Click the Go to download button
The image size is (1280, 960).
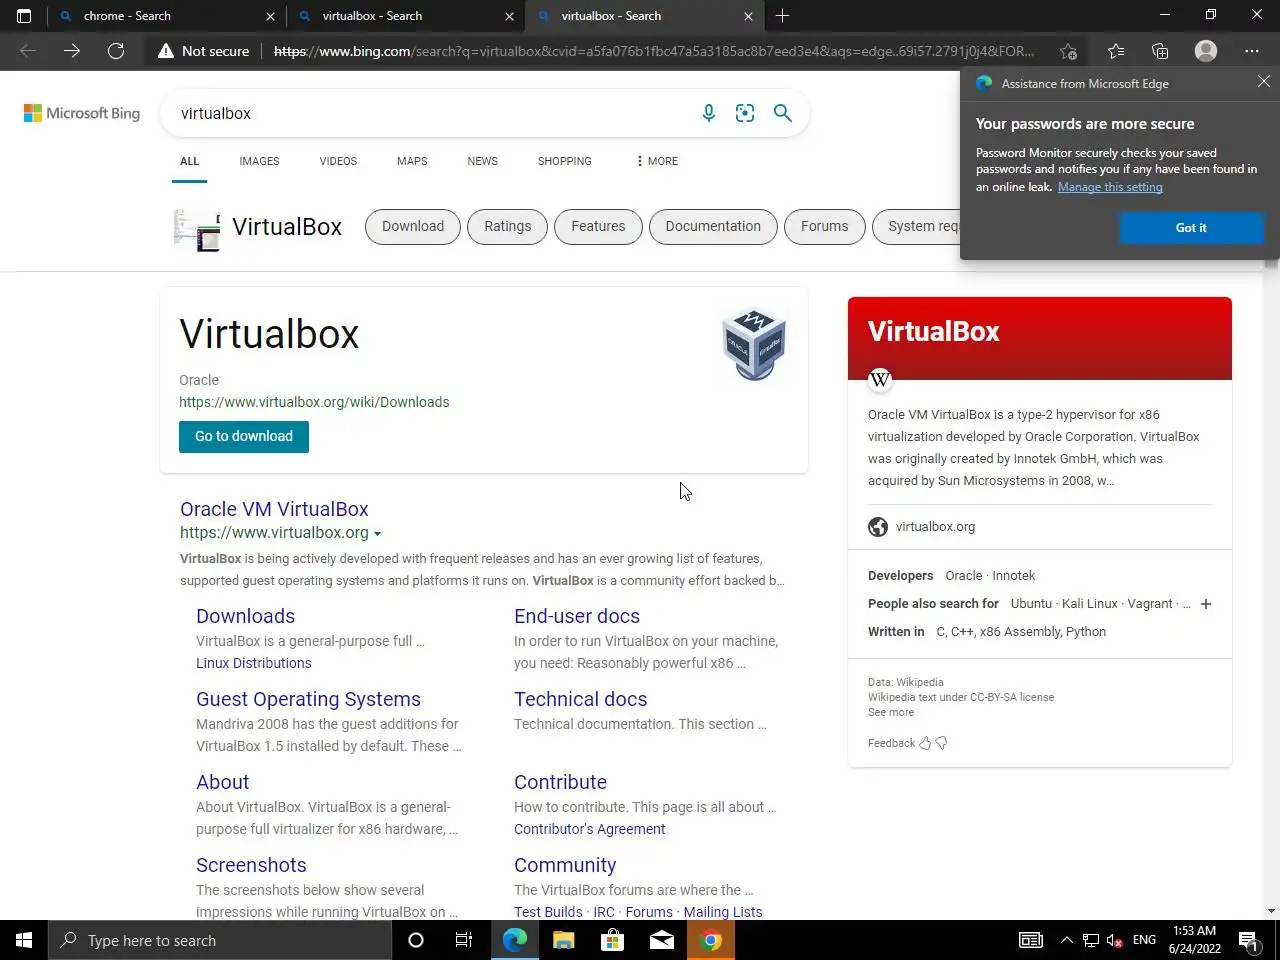tap(244, 436)
